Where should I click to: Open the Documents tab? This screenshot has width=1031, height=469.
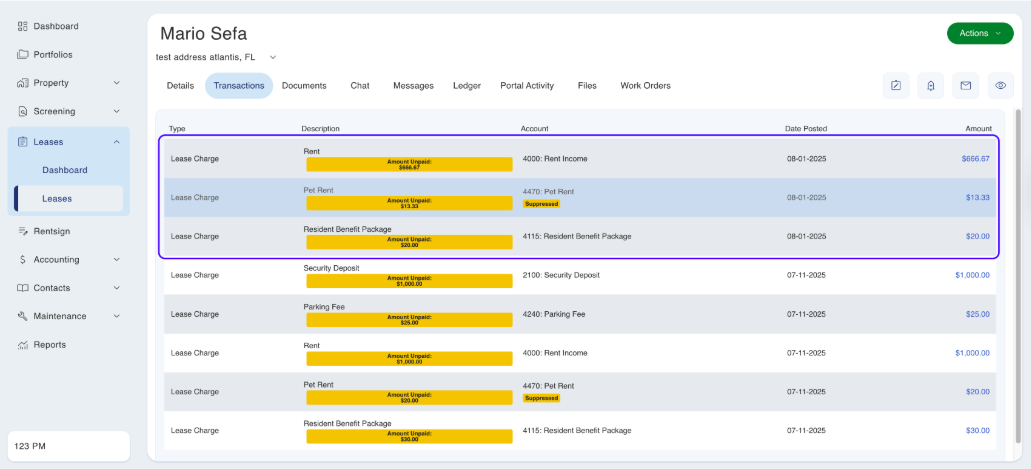[x=304, y=86]
